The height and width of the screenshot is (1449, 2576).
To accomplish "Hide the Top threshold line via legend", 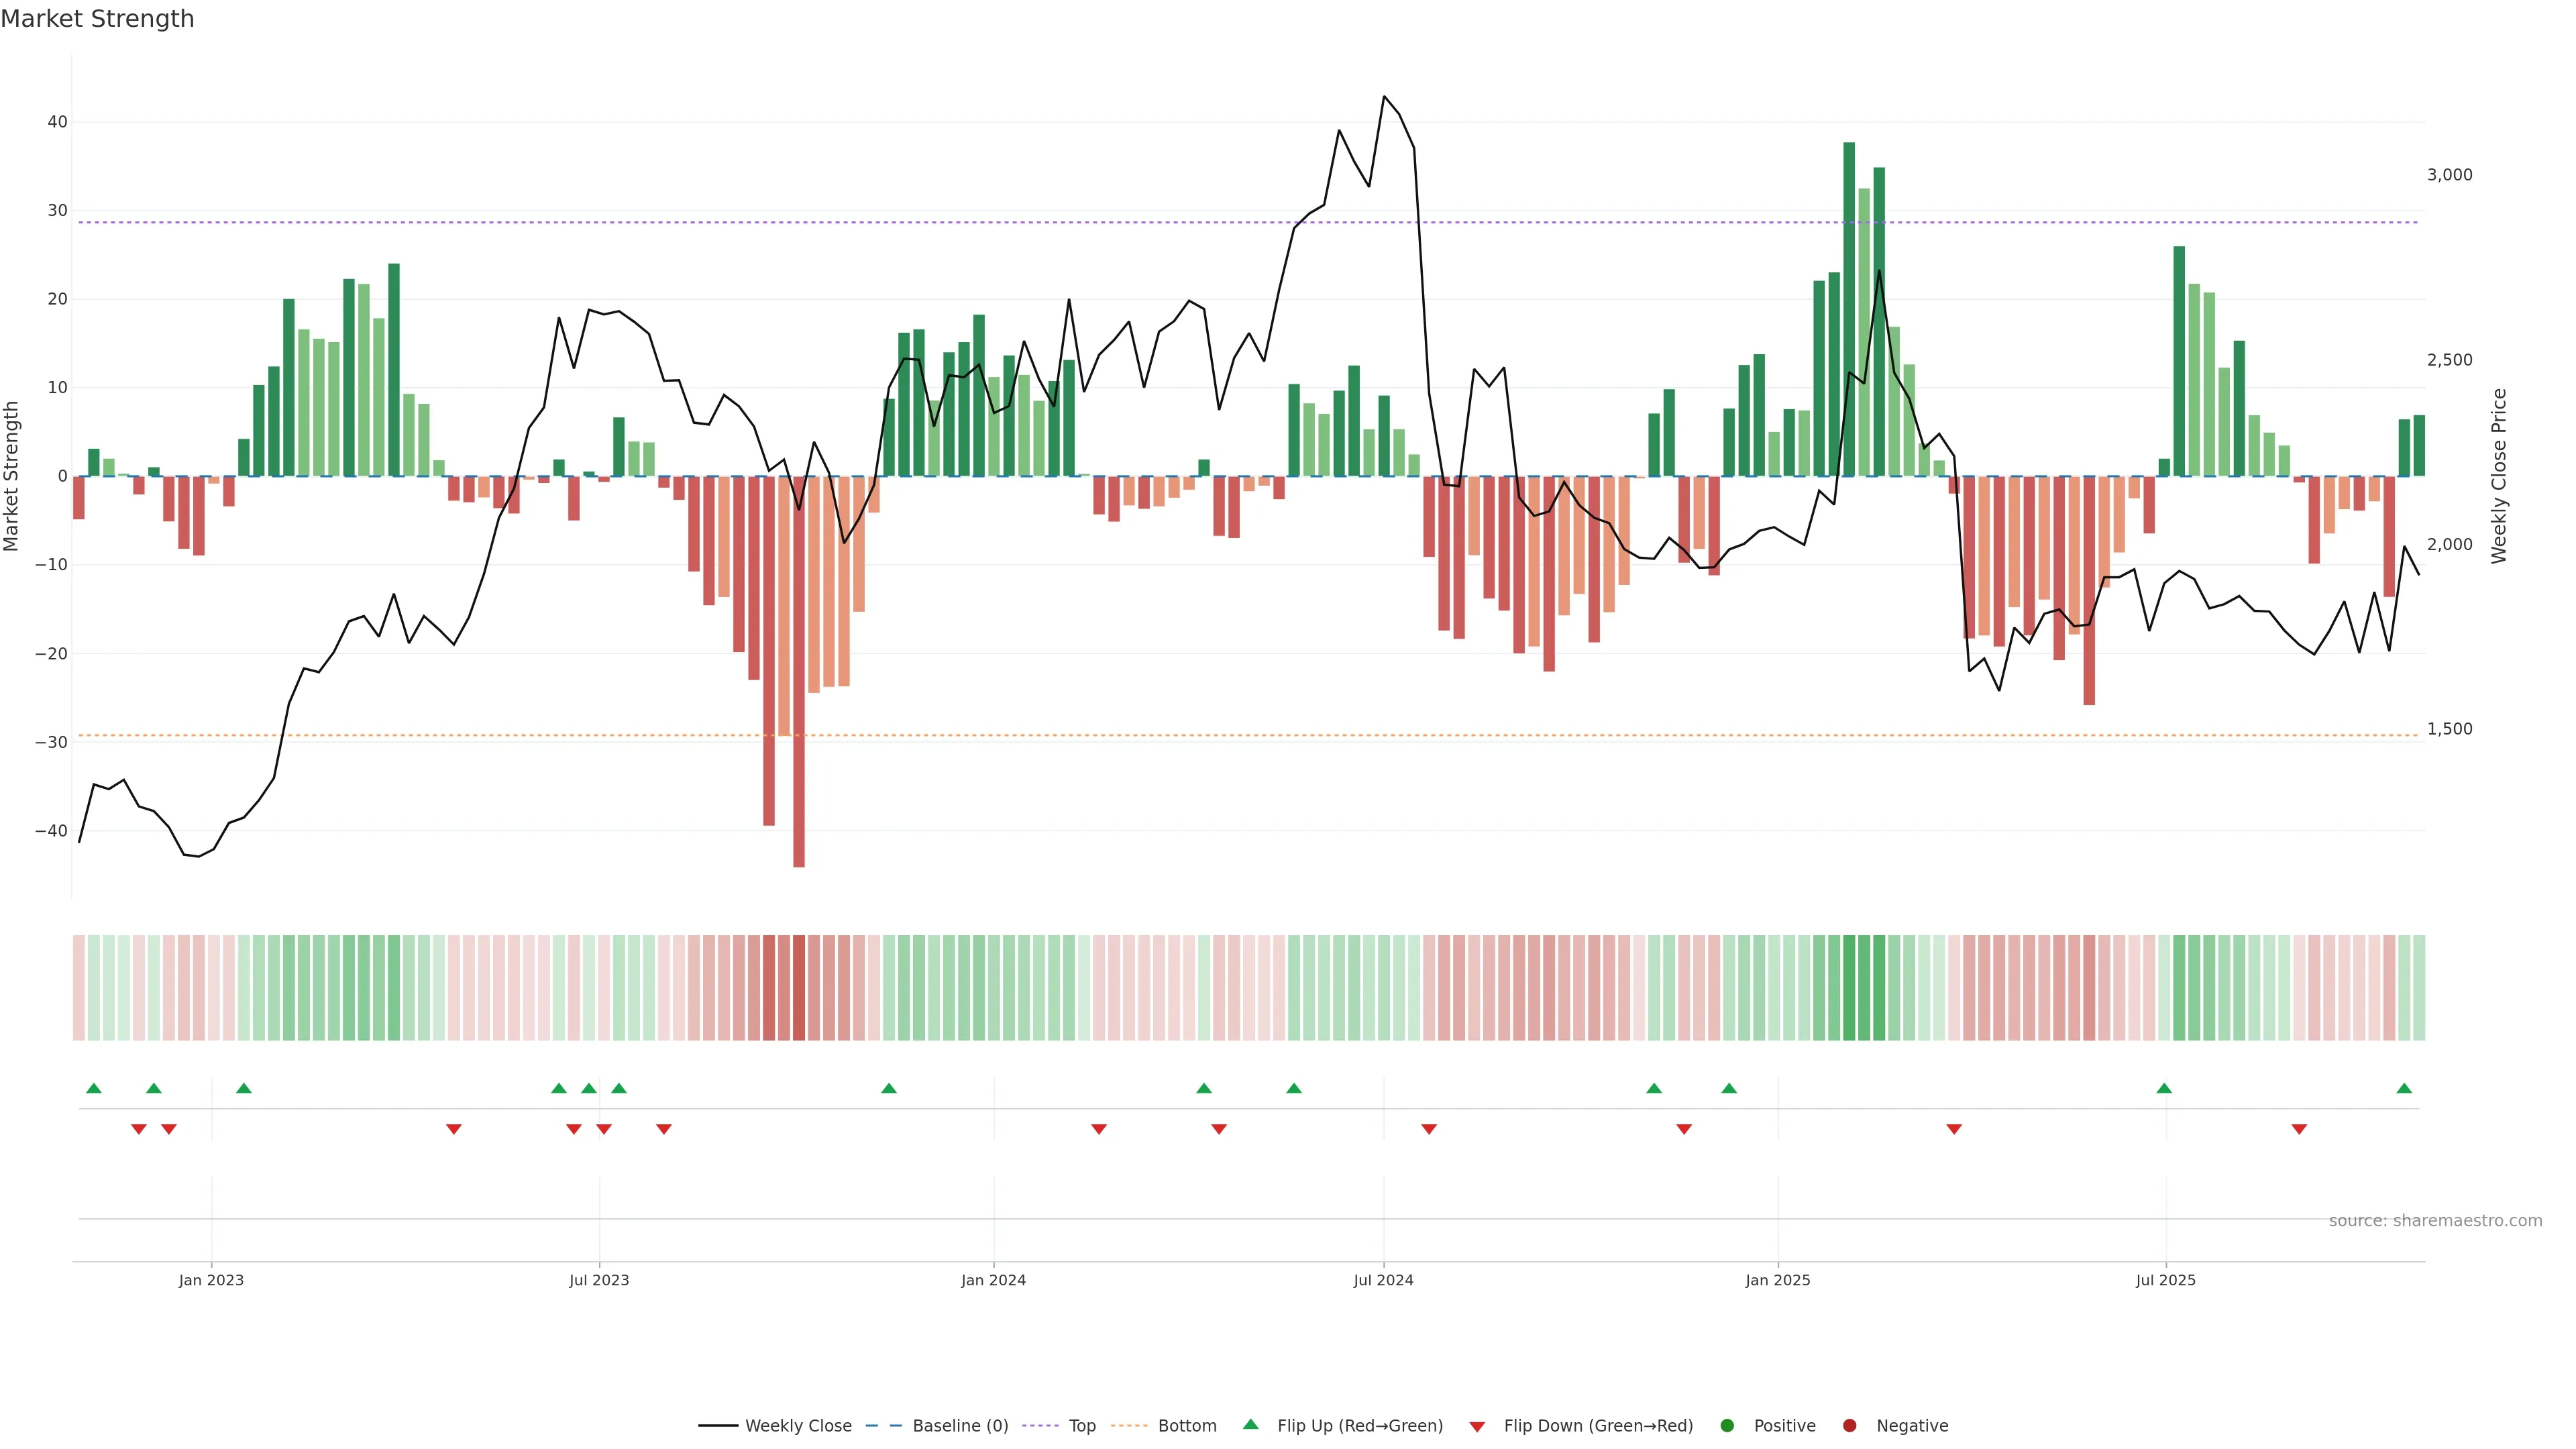I will click(x=1081, y=1426).
